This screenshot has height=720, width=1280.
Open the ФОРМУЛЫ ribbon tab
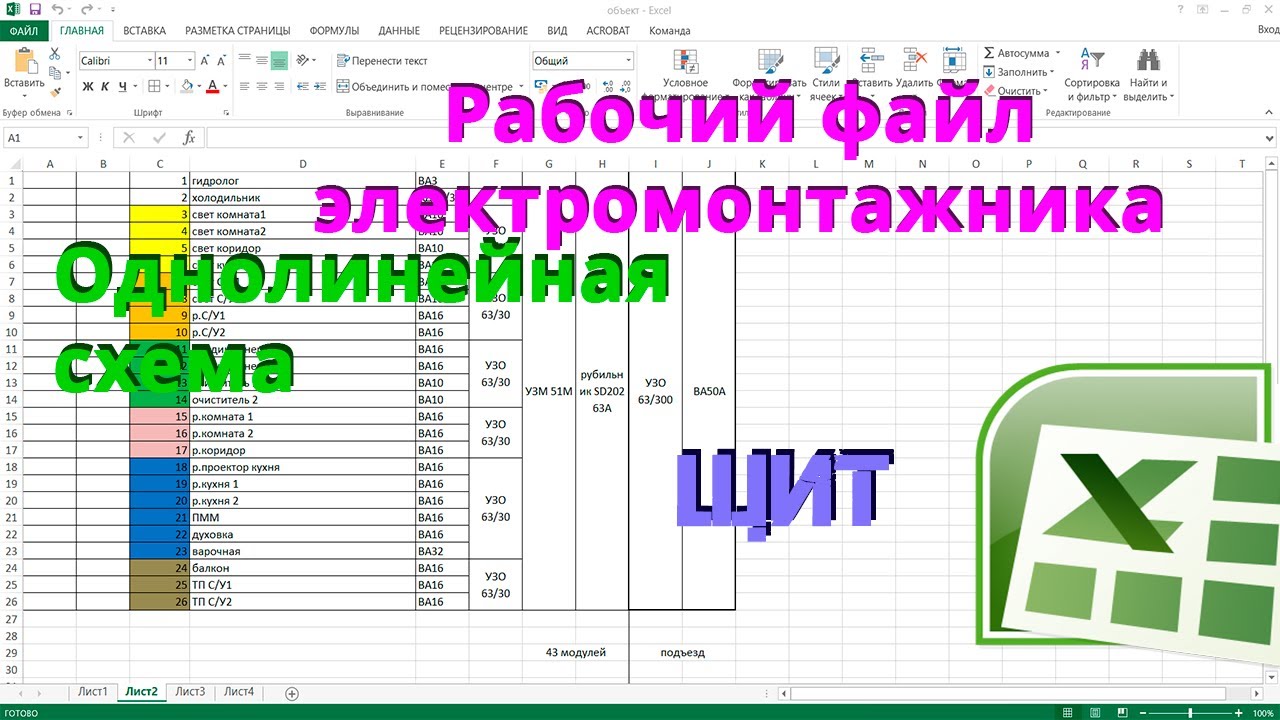[334, 31]
